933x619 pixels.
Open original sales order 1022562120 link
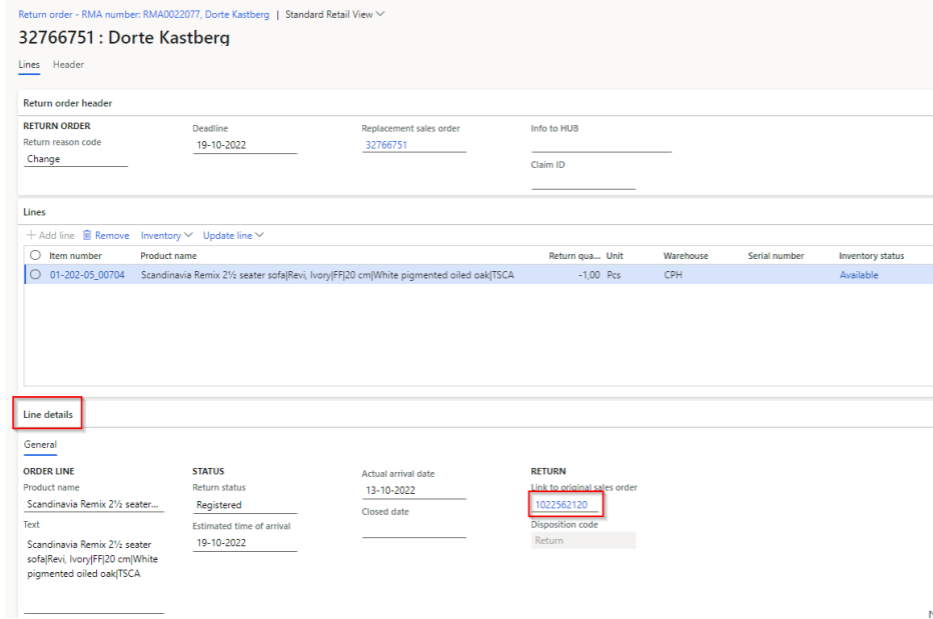pyautogui.click(x=561, y=505)
